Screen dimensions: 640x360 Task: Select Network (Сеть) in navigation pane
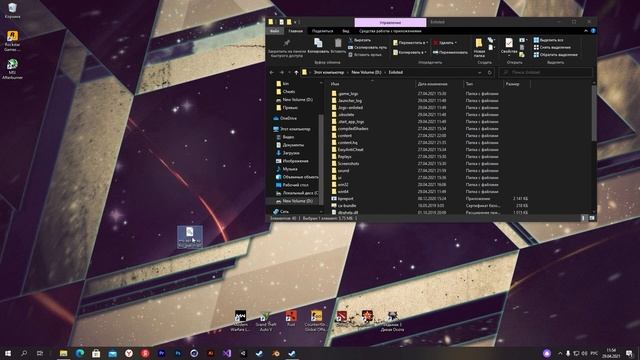(281, 211)
